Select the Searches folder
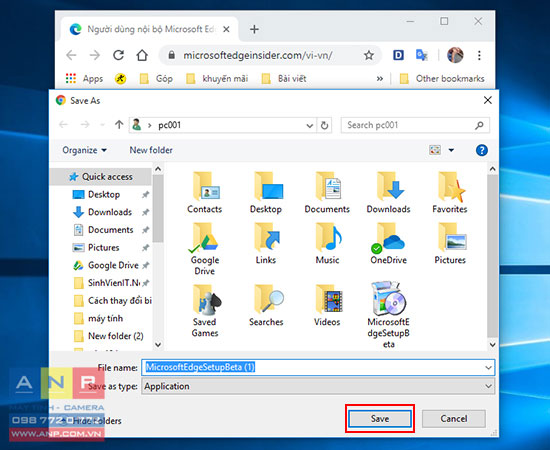Viewport: 550px width, 450px height. (266, 305)
